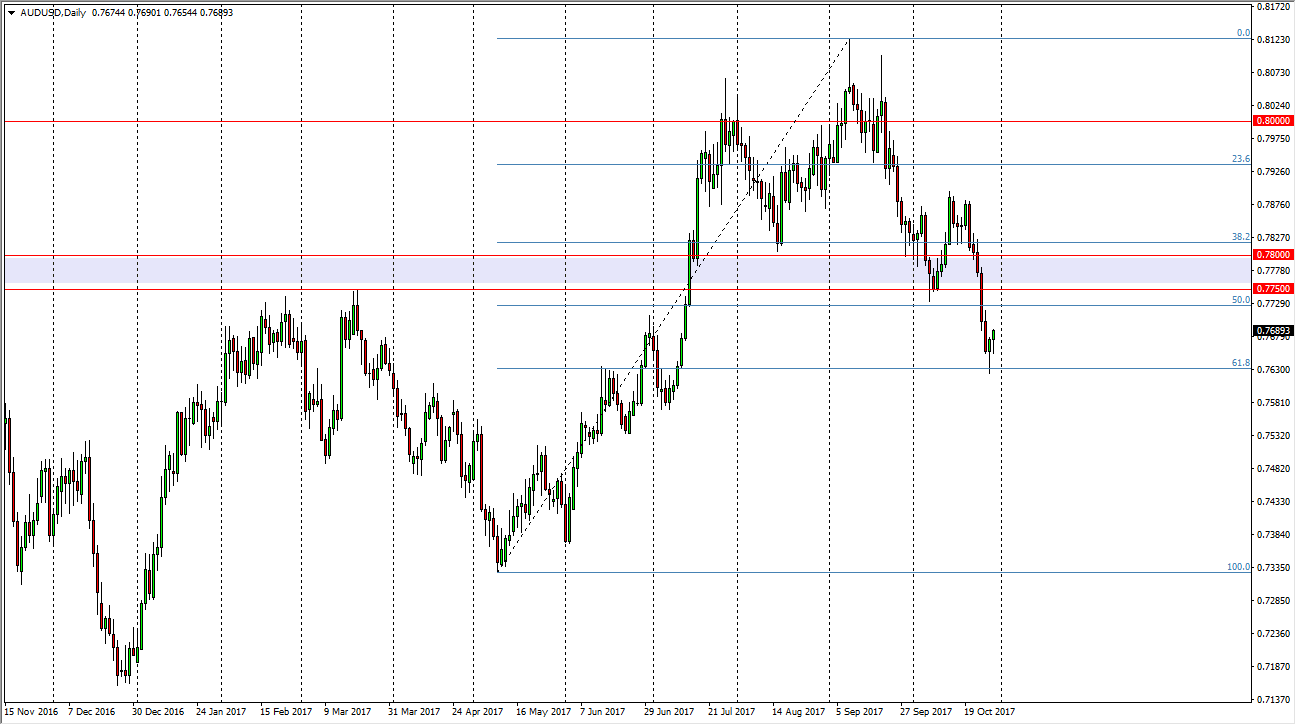Click the 0.73840 price scale value
1296x725 pixels.
[x=1271, y=535]
